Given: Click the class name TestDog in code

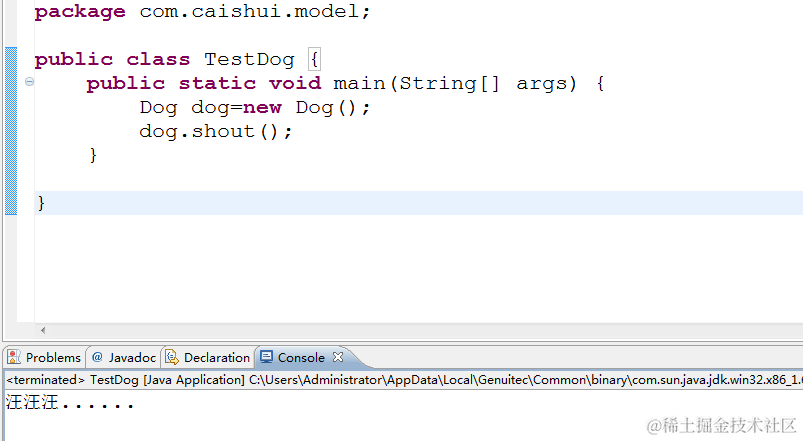Looking at the screenshot, I should (x=249, y=59).
